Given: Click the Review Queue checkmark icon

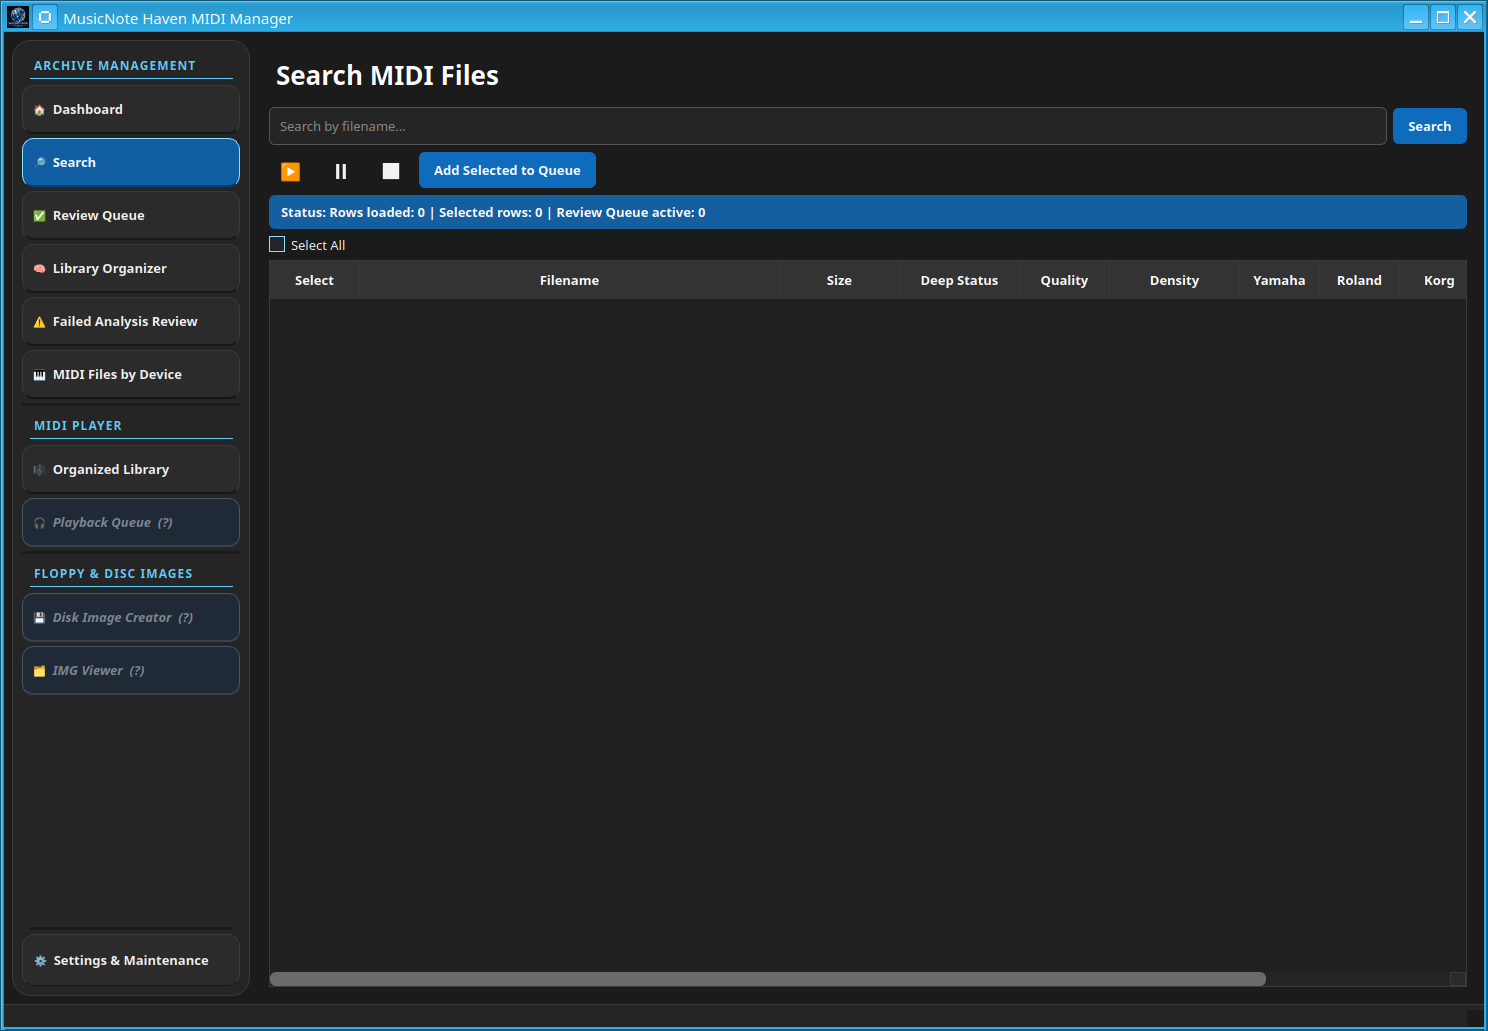Looking at the screenshot, I should [40, 216].
